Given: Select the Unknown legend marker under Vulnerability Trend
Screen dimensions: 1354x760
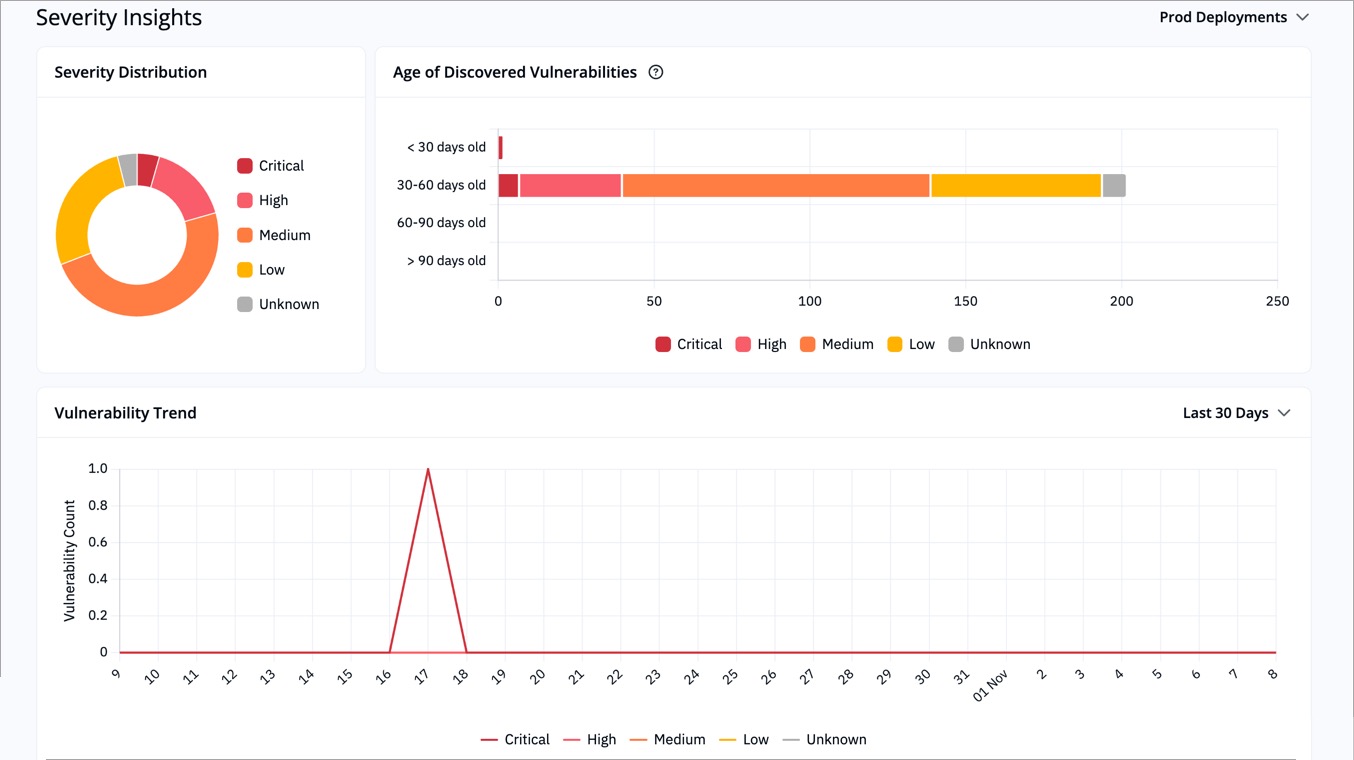Looking at the screenshot, I should tap(793, 739).
